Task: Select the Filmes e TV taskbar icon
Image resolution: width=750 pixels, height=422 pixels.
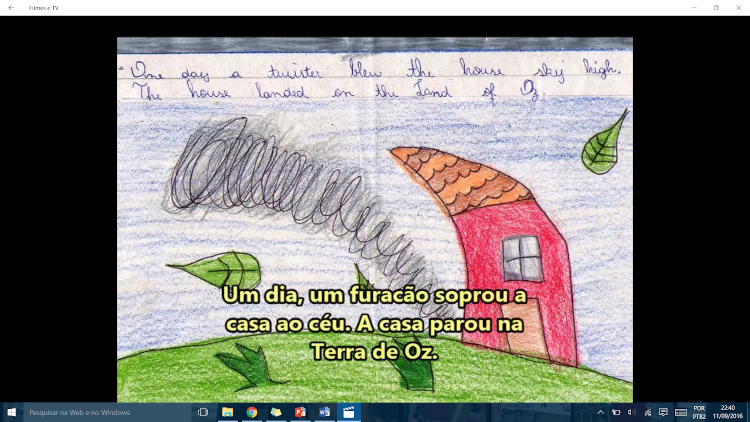Action: (348, 412)
